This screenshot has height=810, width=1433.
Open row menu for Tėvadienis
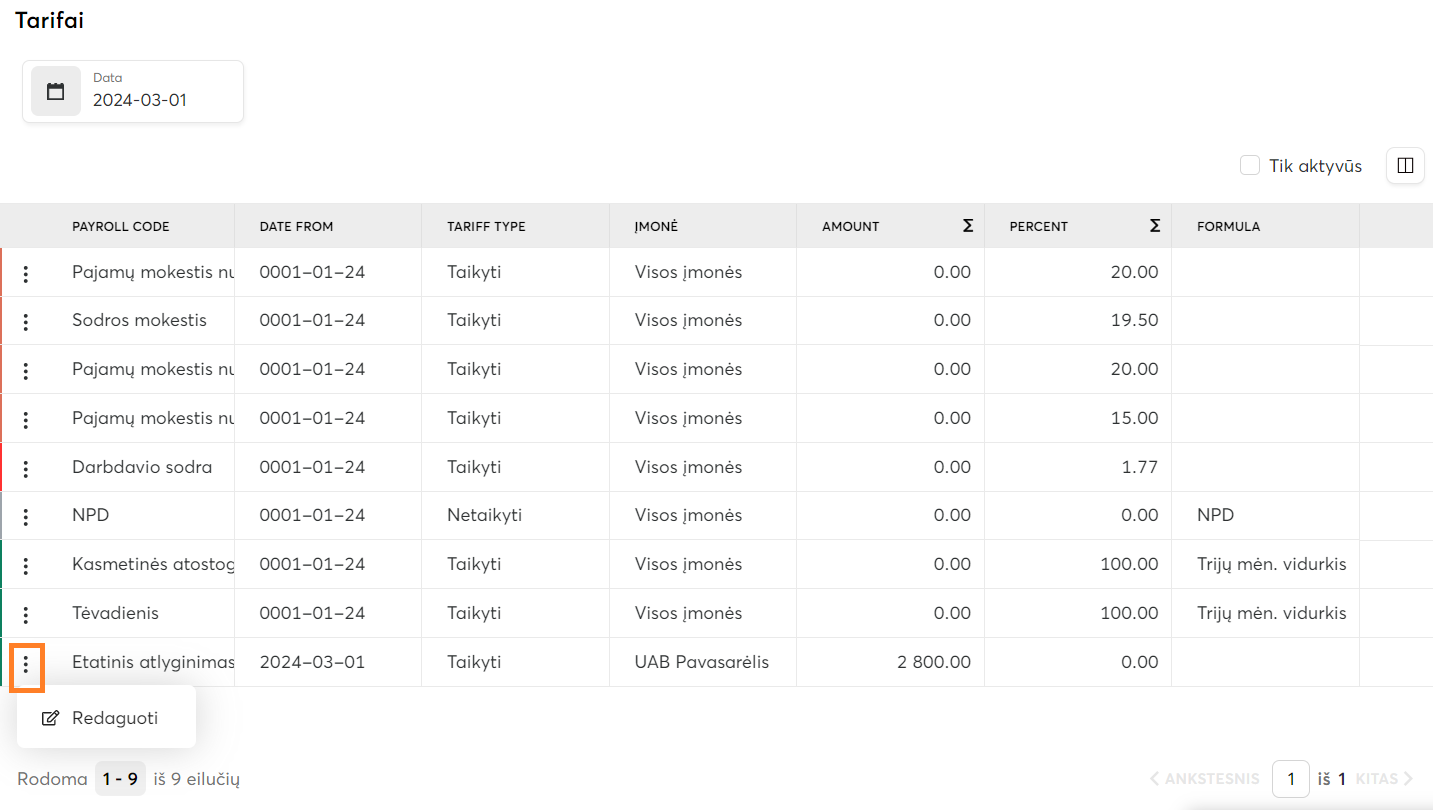(26, 614)
